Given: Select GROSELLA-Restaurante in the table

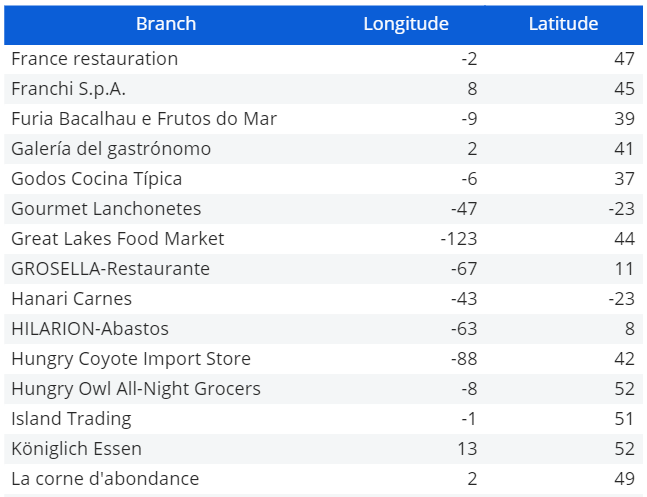Looking at the screenshot, I should (111, 269).
